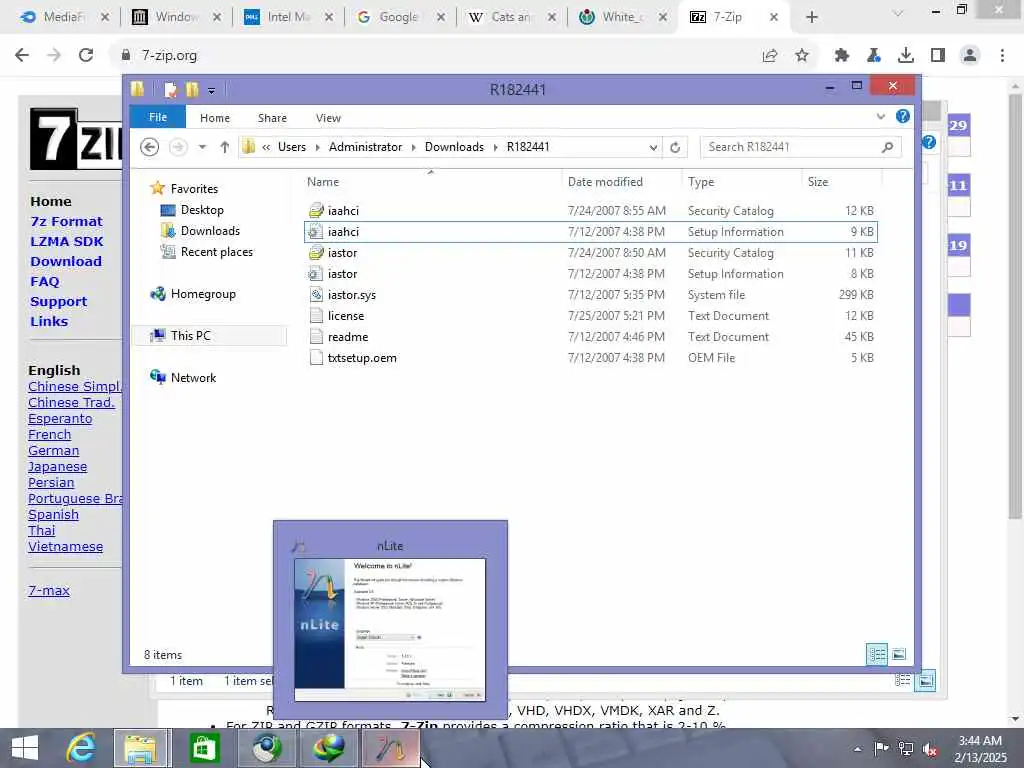Open Quick Access Toolbar customize dropdown
The width and height of the screenshot is (1024, 768).
tap(212, 90)
